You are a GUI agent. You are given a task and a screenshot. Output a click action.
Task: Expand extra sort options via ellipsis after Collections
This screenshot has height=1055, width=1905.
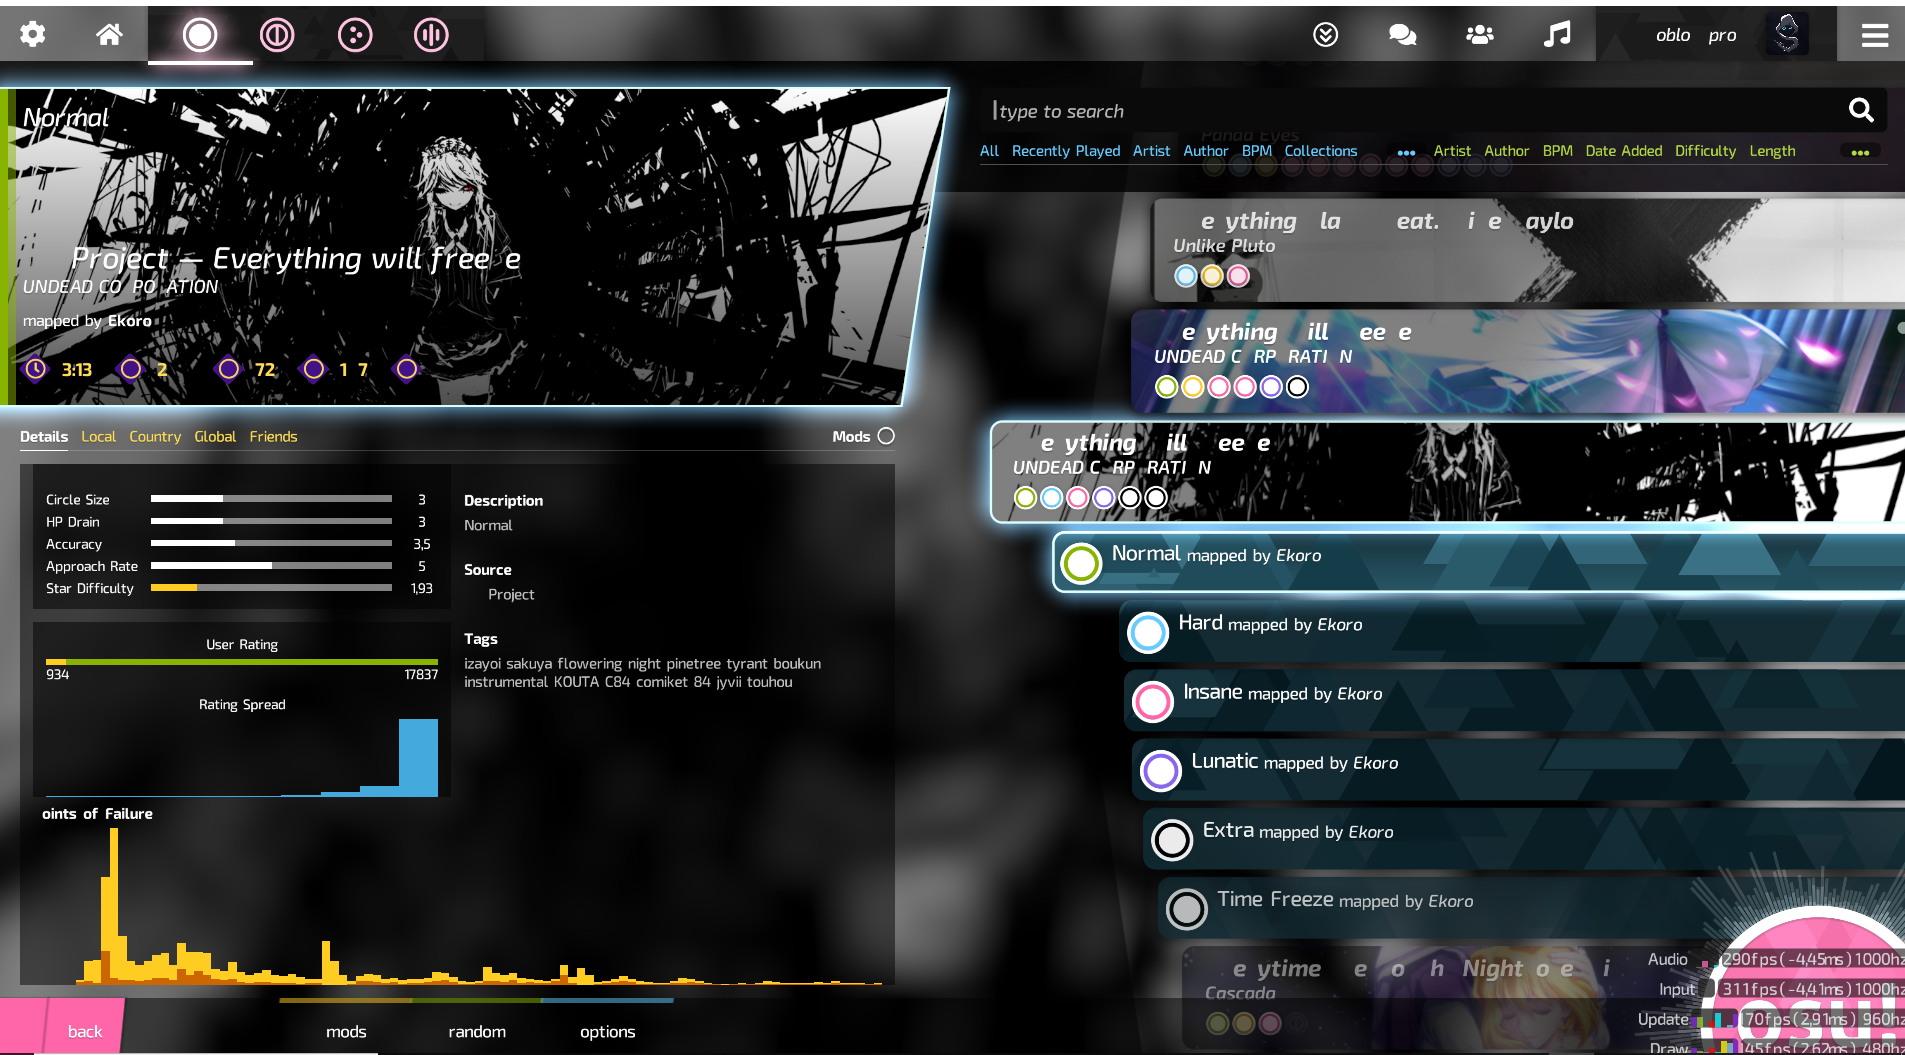click(1406, 152)
